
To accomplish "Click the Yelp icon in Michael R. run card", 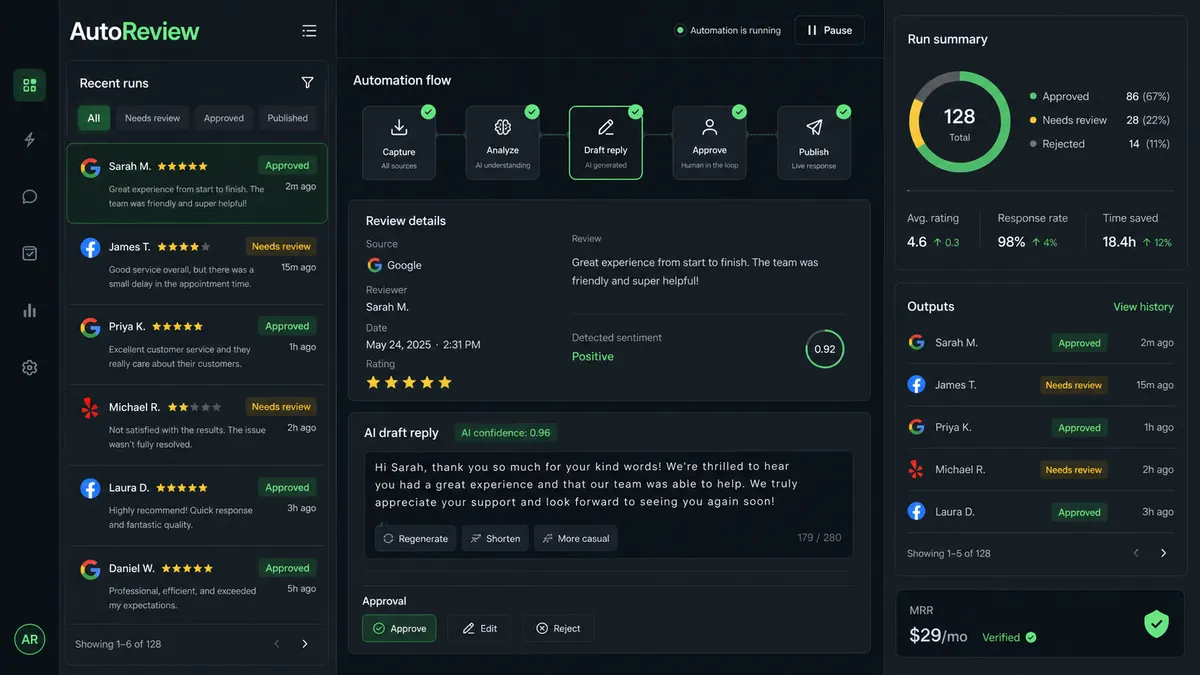I will pos(90,408).
